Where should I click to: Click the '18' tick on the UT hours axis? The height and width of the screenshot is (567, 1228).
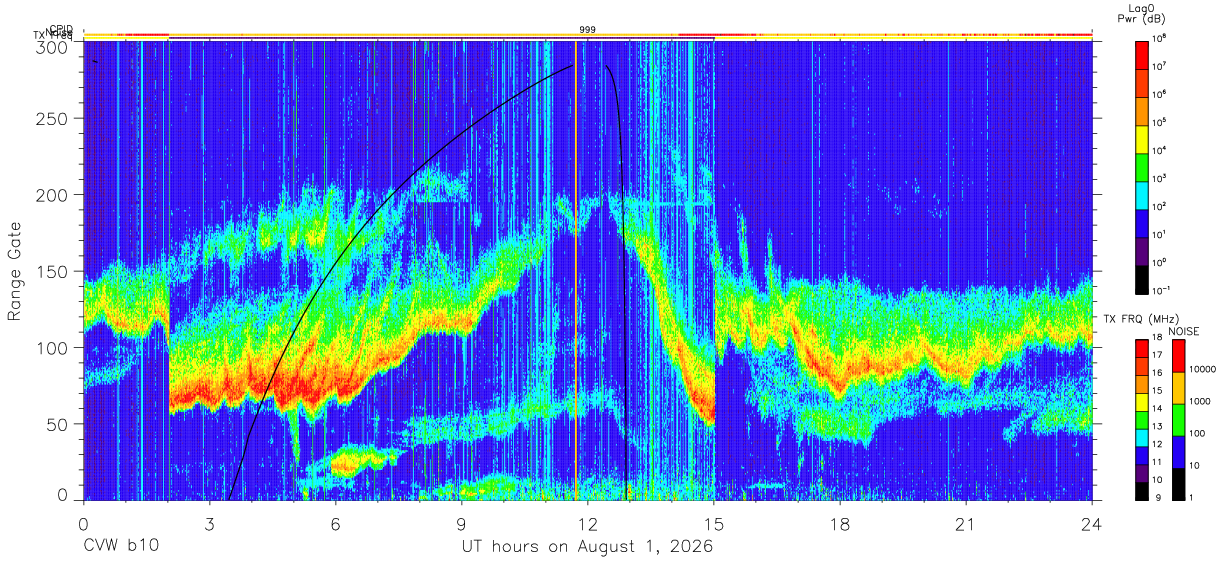point(840,524)
